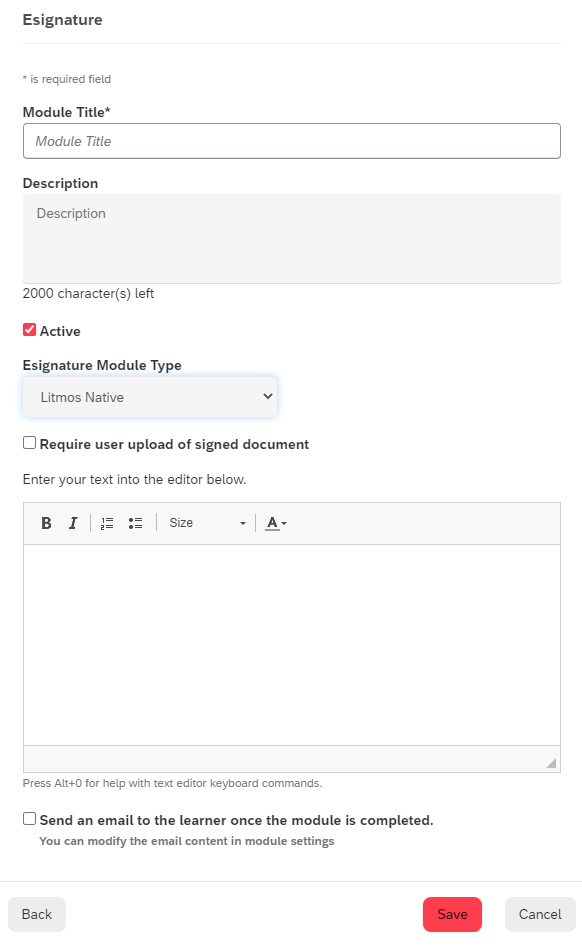Open the text color picker
The image size is (582, 946).
276,523
